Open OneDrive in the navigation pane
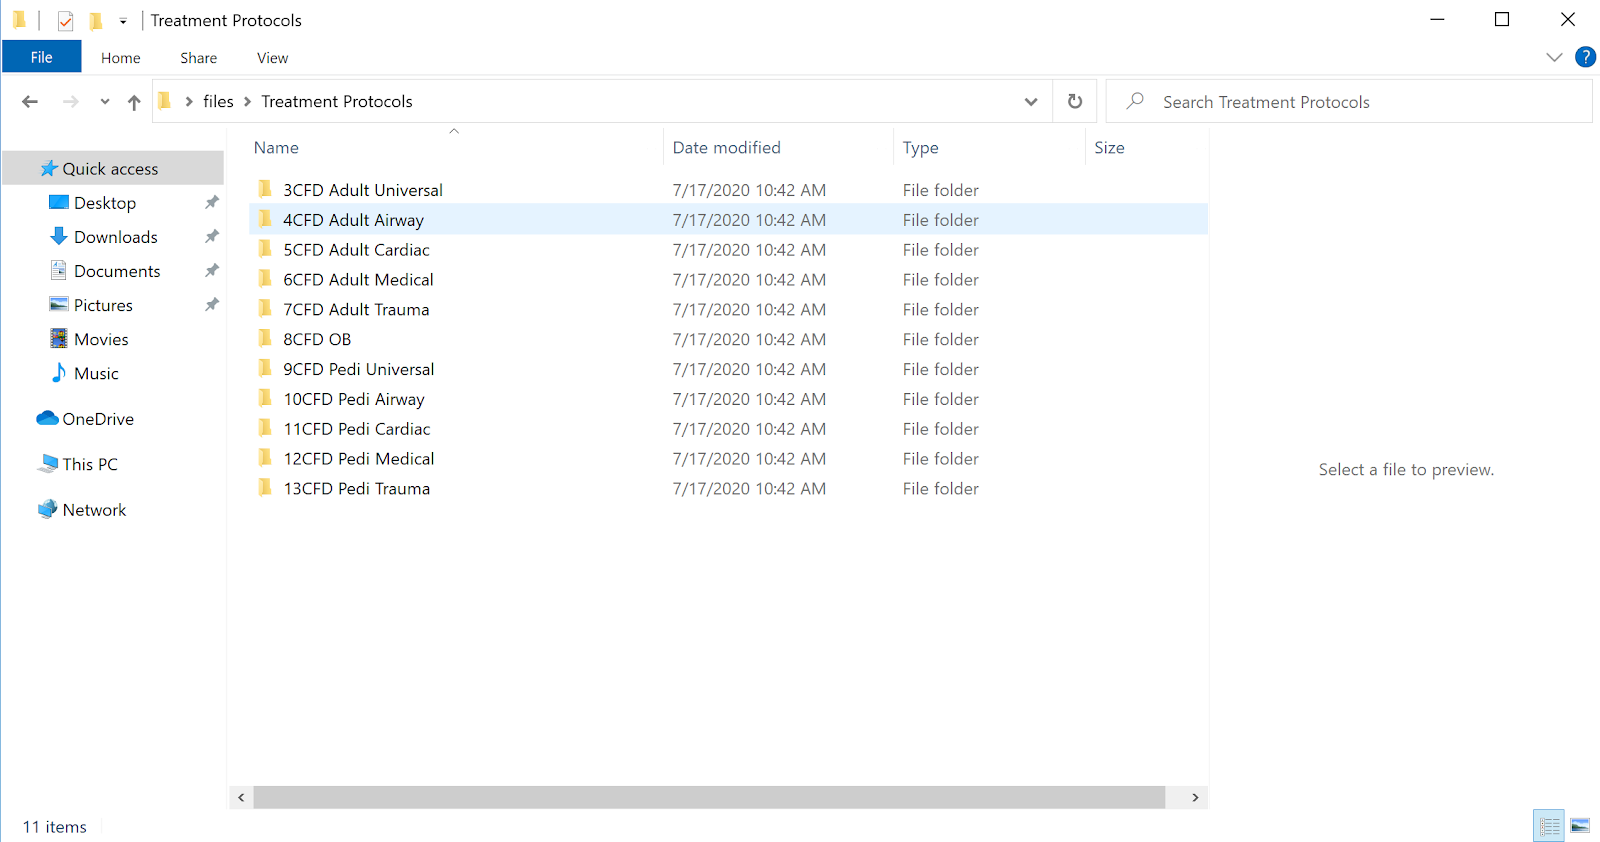Screen dimensions: 1600x842 click(x=97, y=419)
